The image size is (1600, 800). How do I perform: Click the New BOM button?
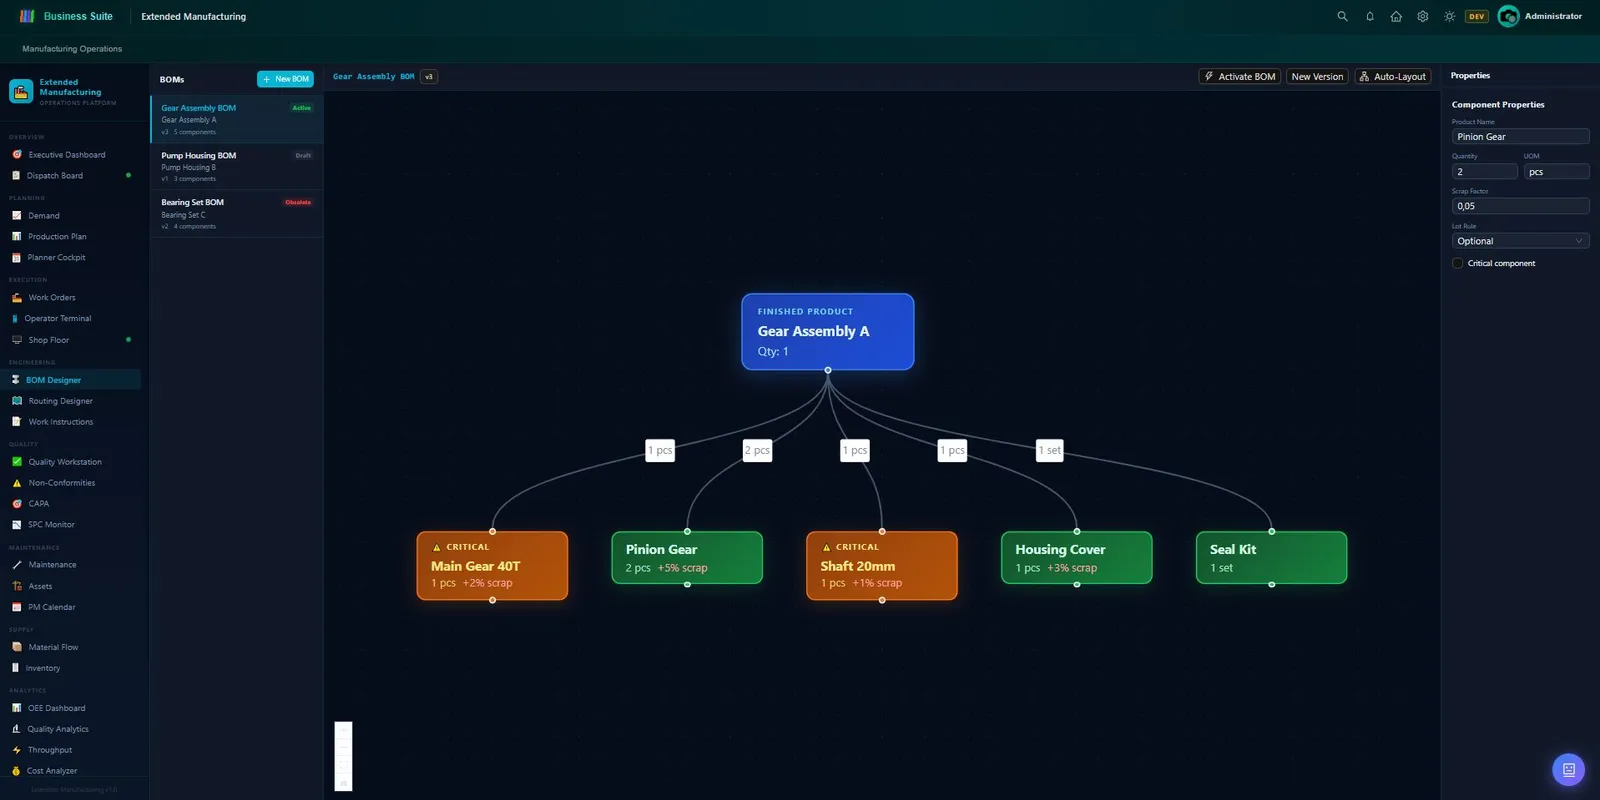285,79
